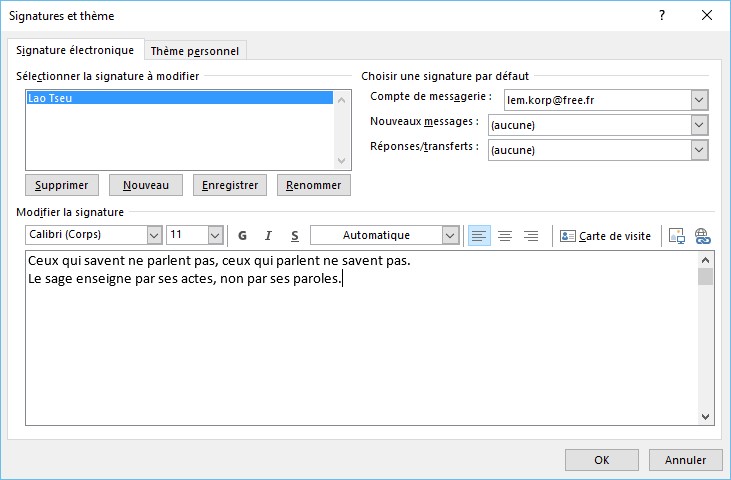Viewport: 731px width, 480px height.
Task: Switch to Thème personnel tab
Action: pos(195,51)
